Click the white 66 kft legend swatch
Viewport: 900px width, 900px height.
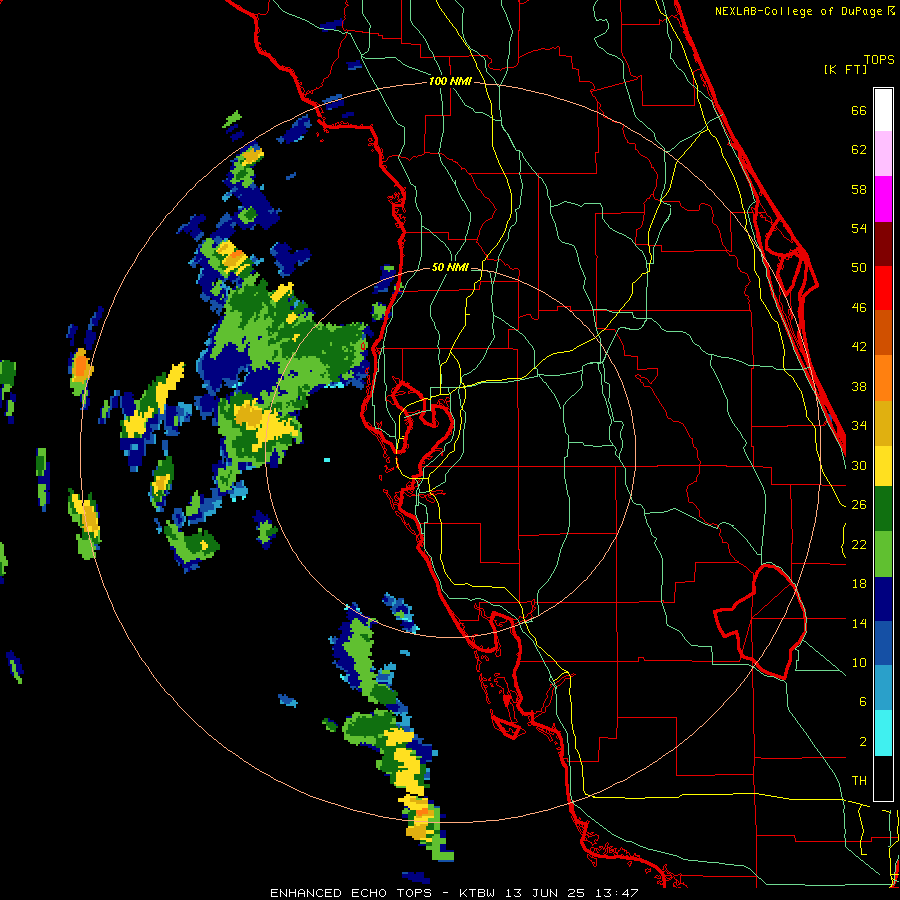click(883, 110)
